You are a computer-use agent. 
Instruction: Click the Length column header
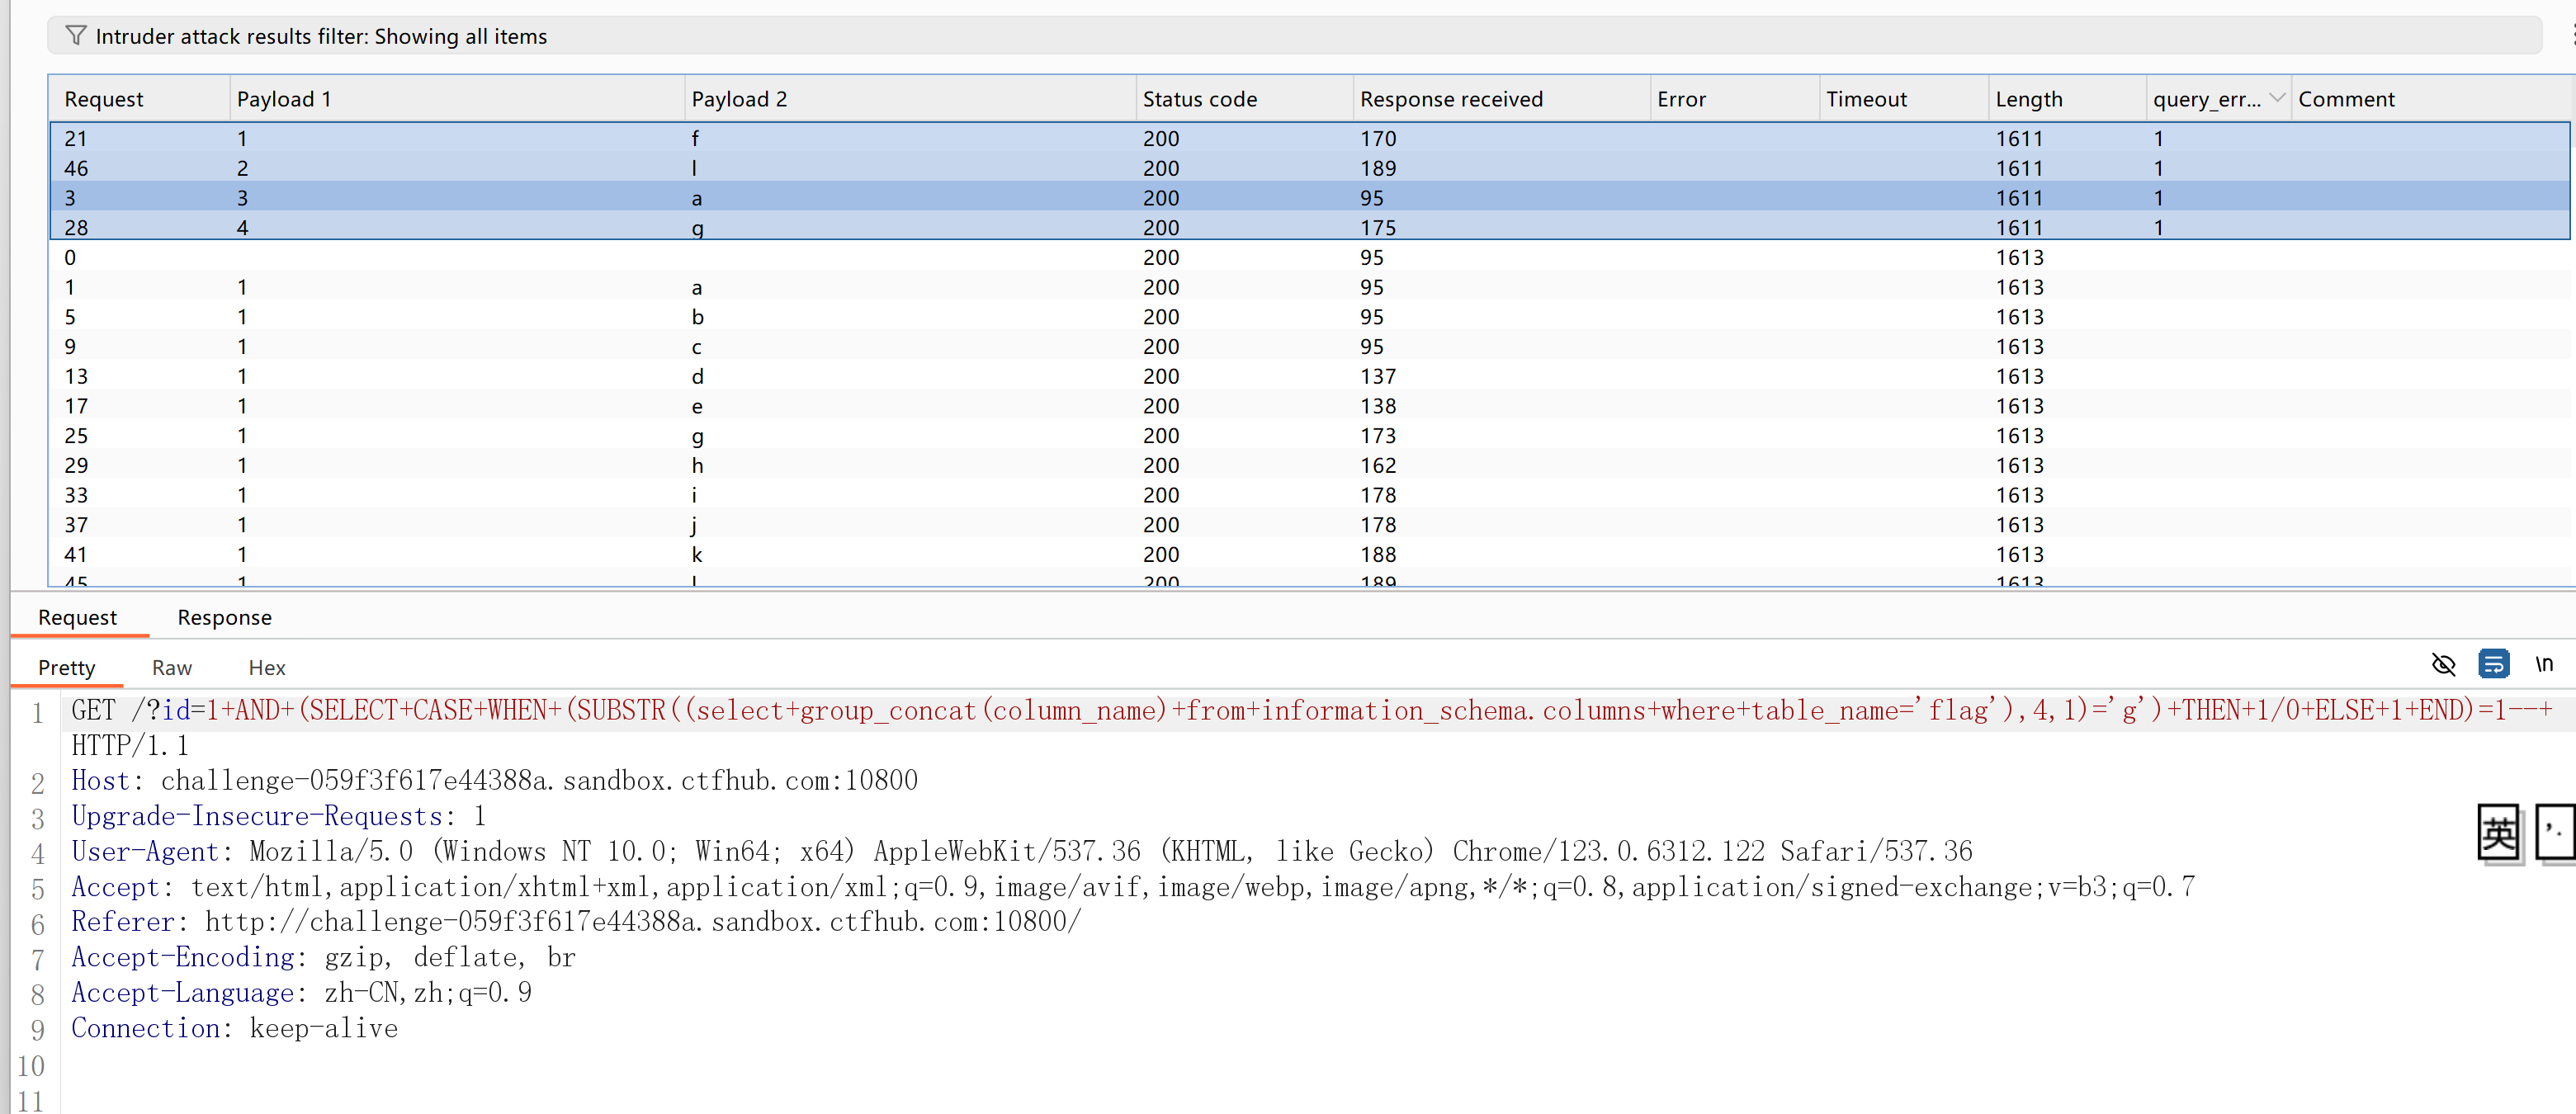pyautogui.click(x=2067, y=99)
